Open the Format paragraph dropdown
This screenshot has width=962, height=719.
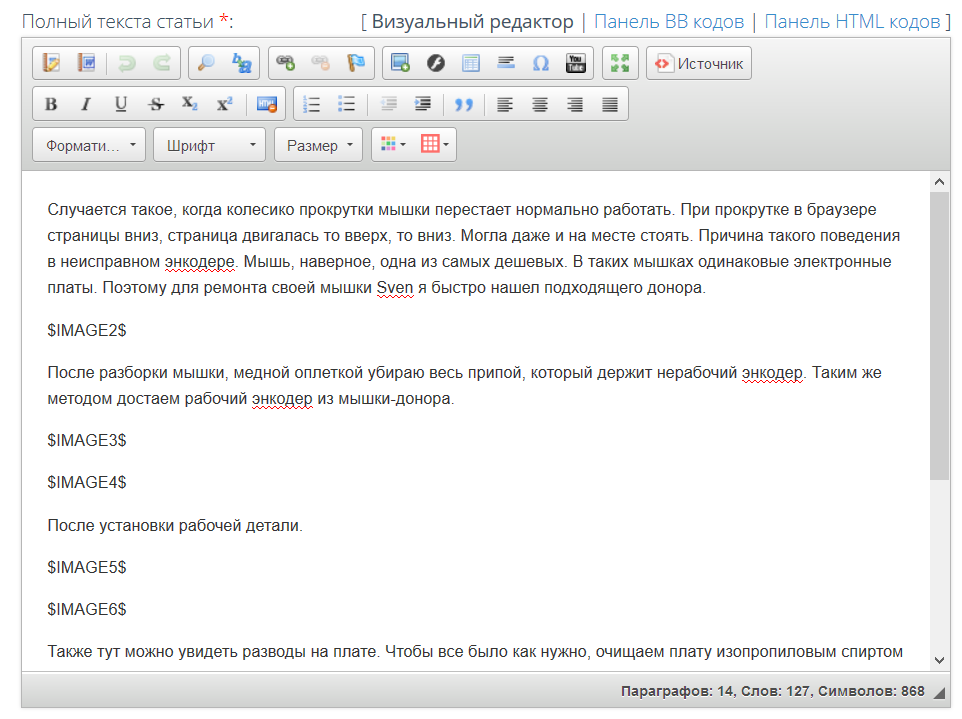(x=89, y=145)
